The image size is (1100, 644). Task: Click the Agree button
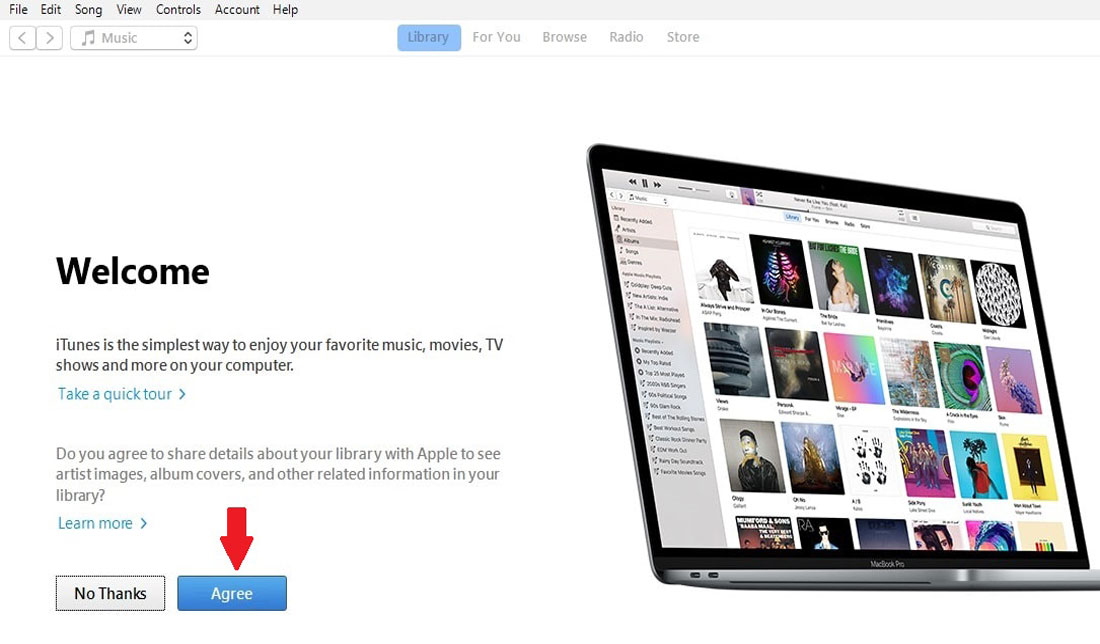click(232, 593)
